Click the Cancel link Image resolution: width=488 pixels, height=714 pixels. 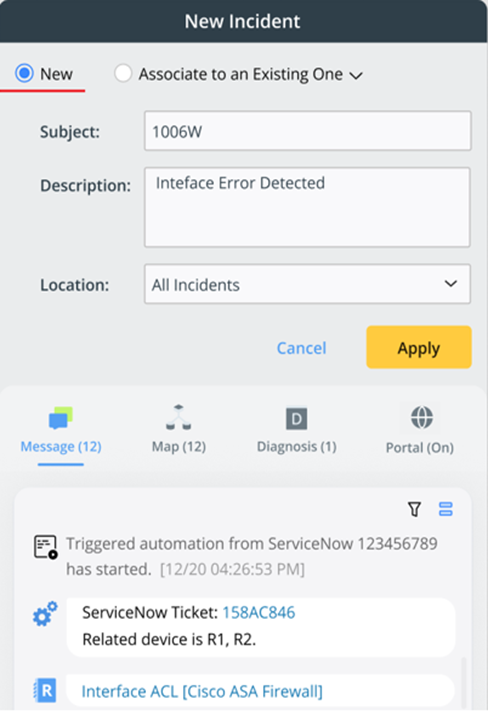coord(301,348)
